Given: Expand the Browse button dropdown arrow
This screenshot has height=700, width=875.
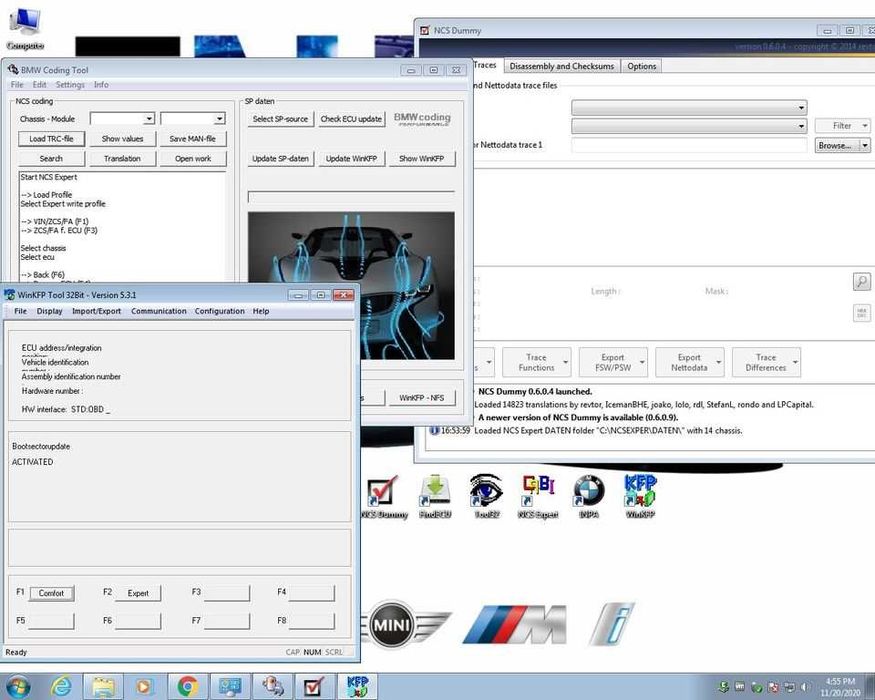Looking at the screenshot, I should [x=865, y=145].
